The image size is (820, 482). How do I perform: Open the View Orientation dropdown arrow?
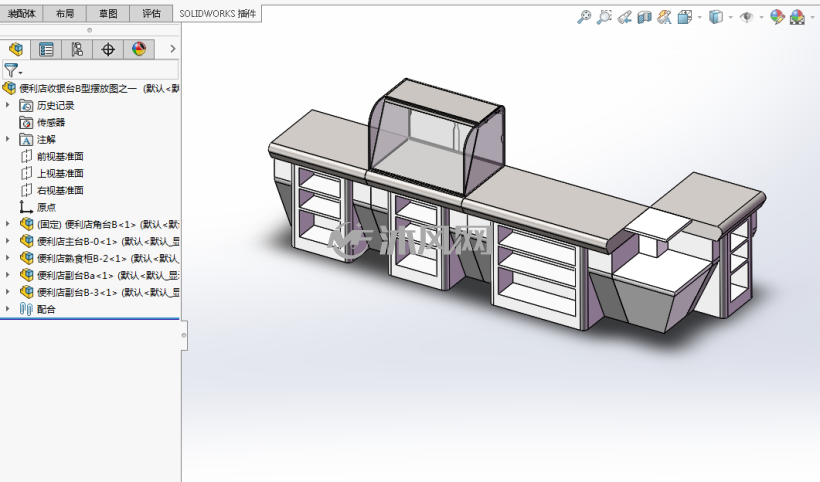(x=700, y=17)
